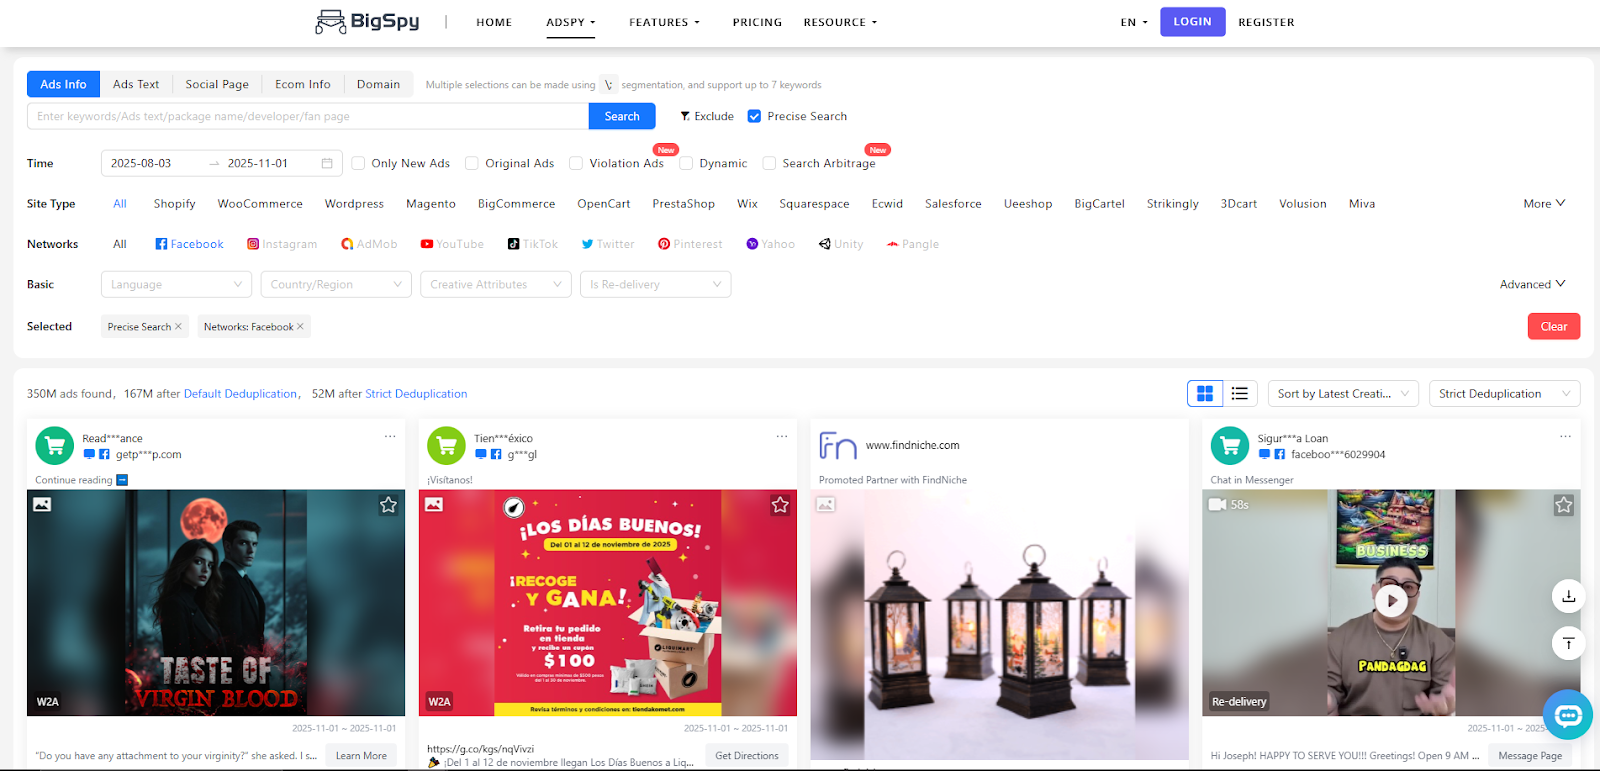Open the EN language selector
Screen dimensions: 1600x771
click(x=1134, y=22)
